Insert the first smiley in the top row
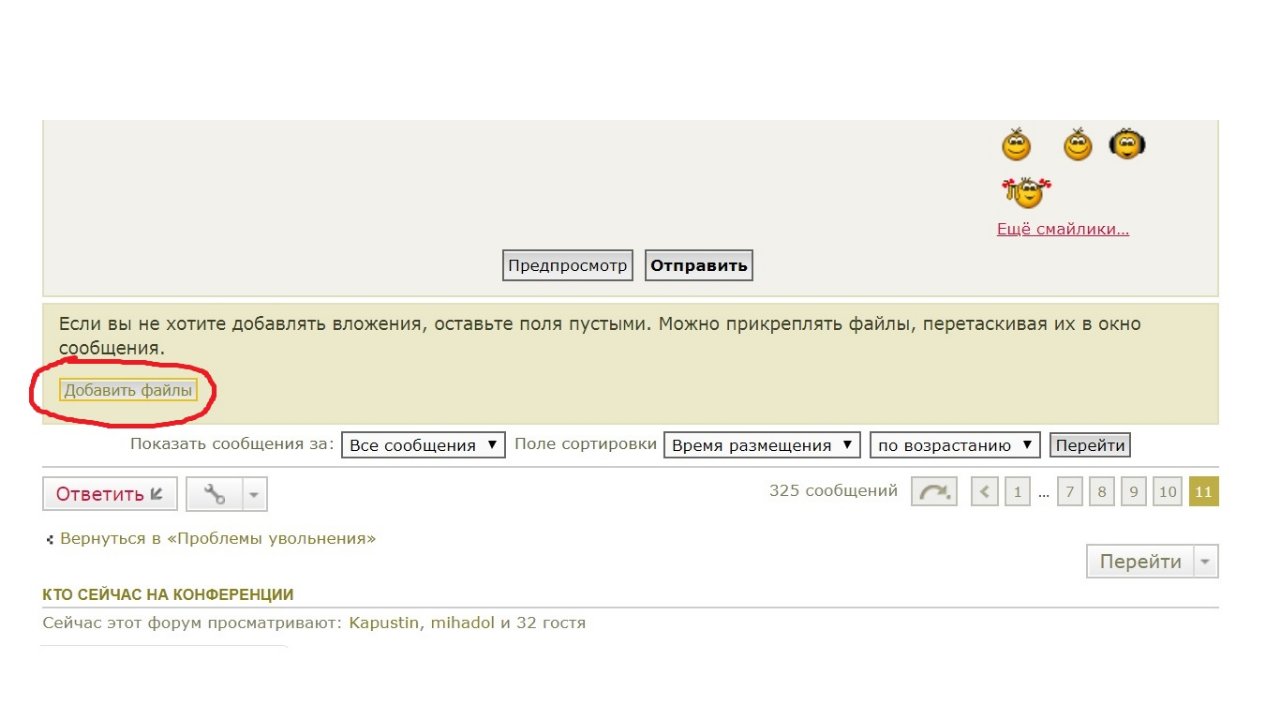Screen dimensions: 1280x720 coord(1016,145)
